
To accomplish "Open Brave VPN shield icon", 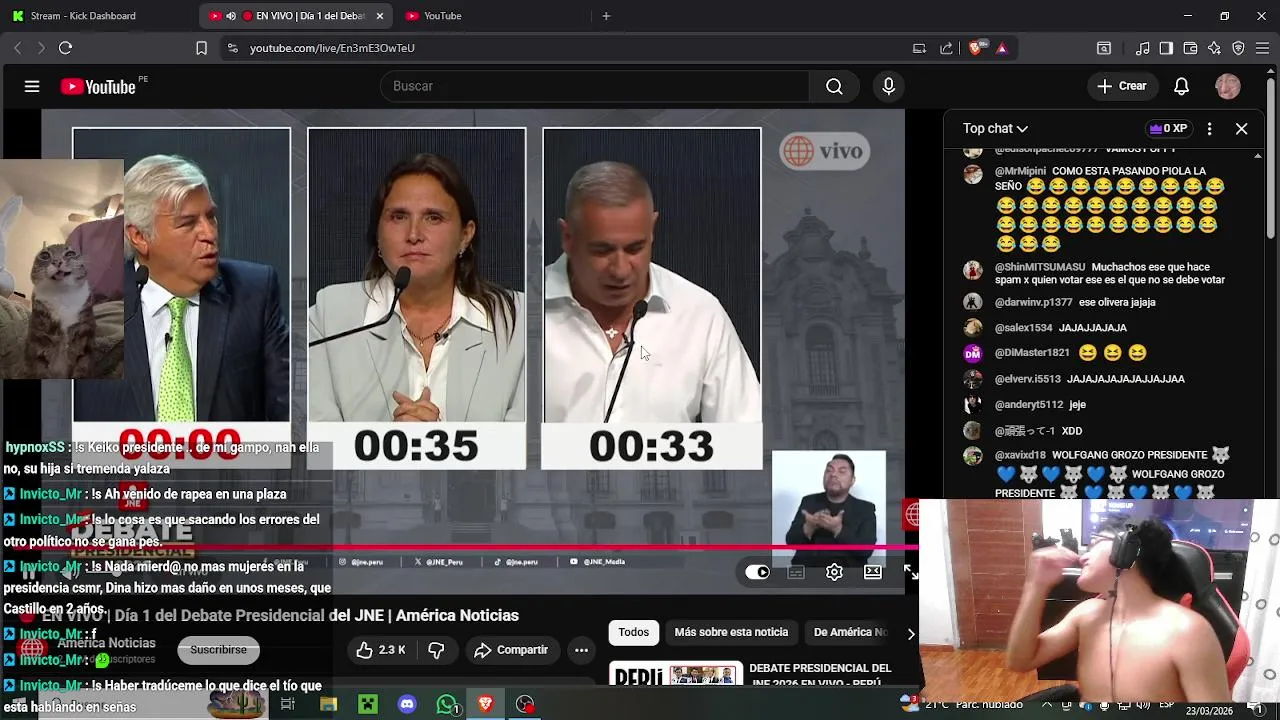I will point(1238,48).
